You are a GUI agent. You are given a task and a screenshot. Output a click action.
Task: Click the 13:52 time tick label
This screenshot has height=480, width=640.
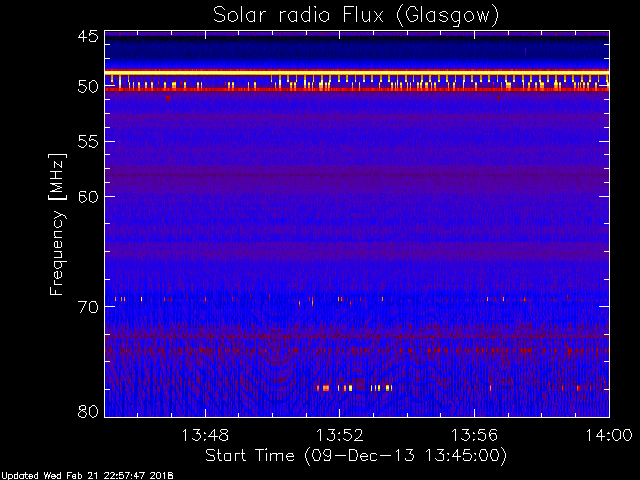(340, 435)
